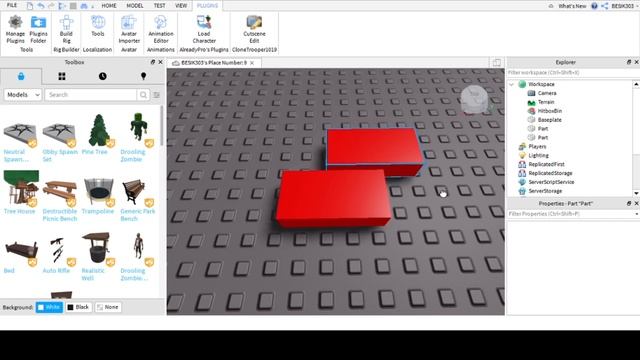Open Manage Plugins in the ribbon

click(15, 29)
